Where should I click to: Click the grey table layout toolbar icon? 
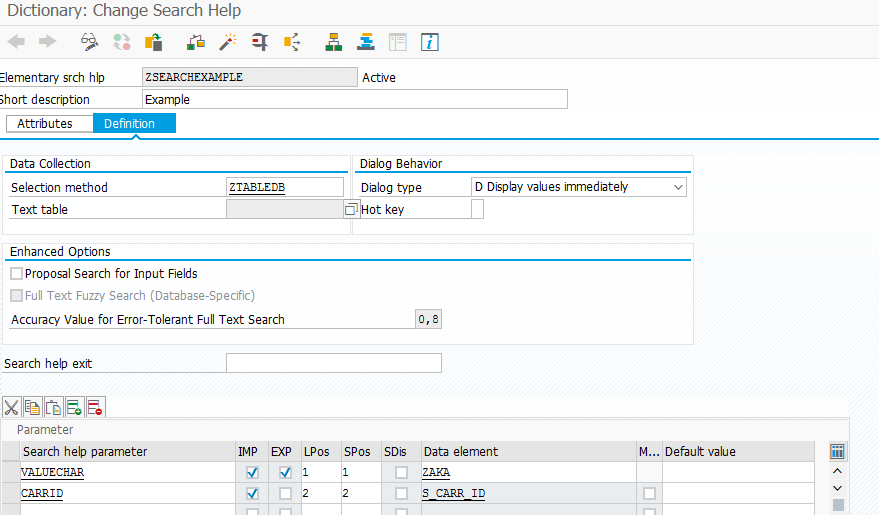click(x=397, y=42)
